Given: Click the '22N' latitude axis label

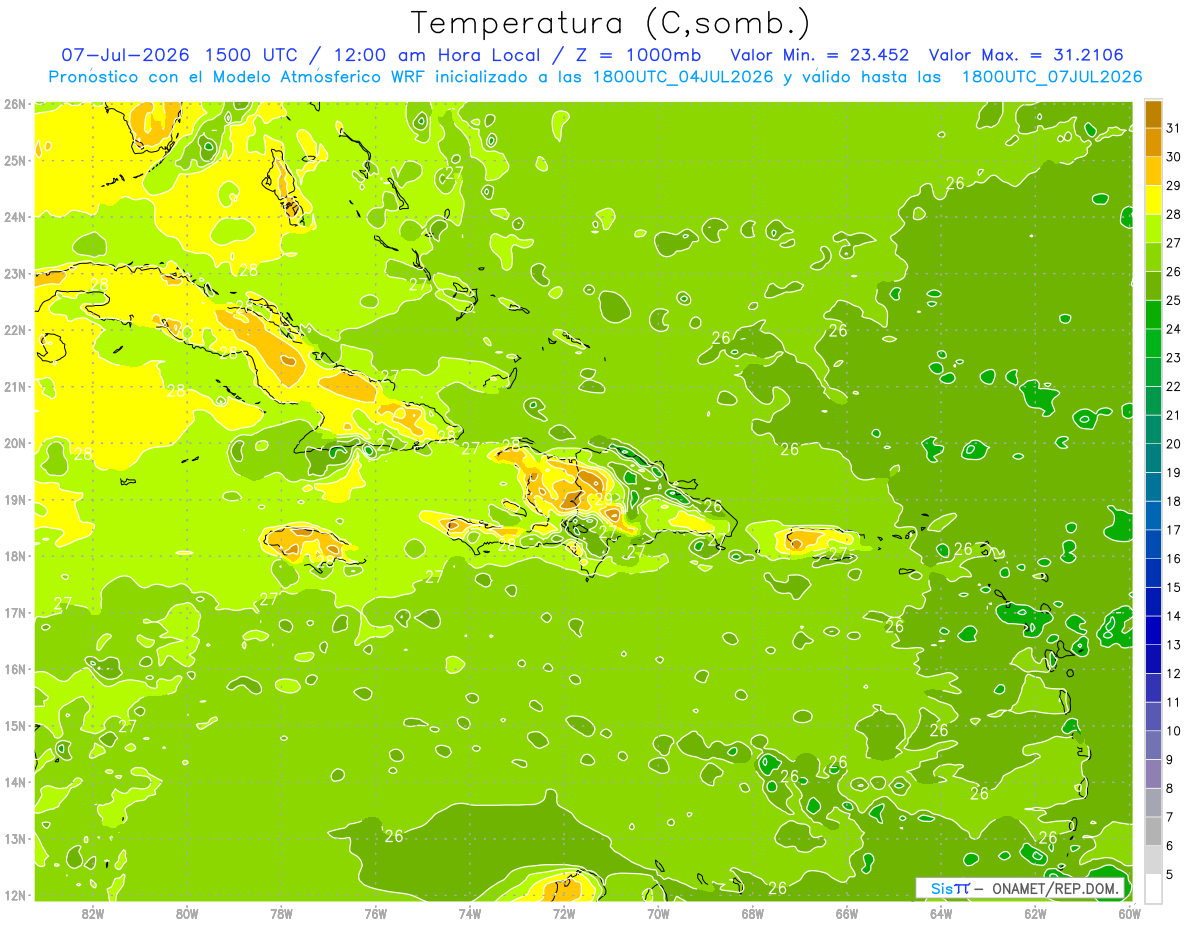Looking at the screenshot, I should coord(14,330).
